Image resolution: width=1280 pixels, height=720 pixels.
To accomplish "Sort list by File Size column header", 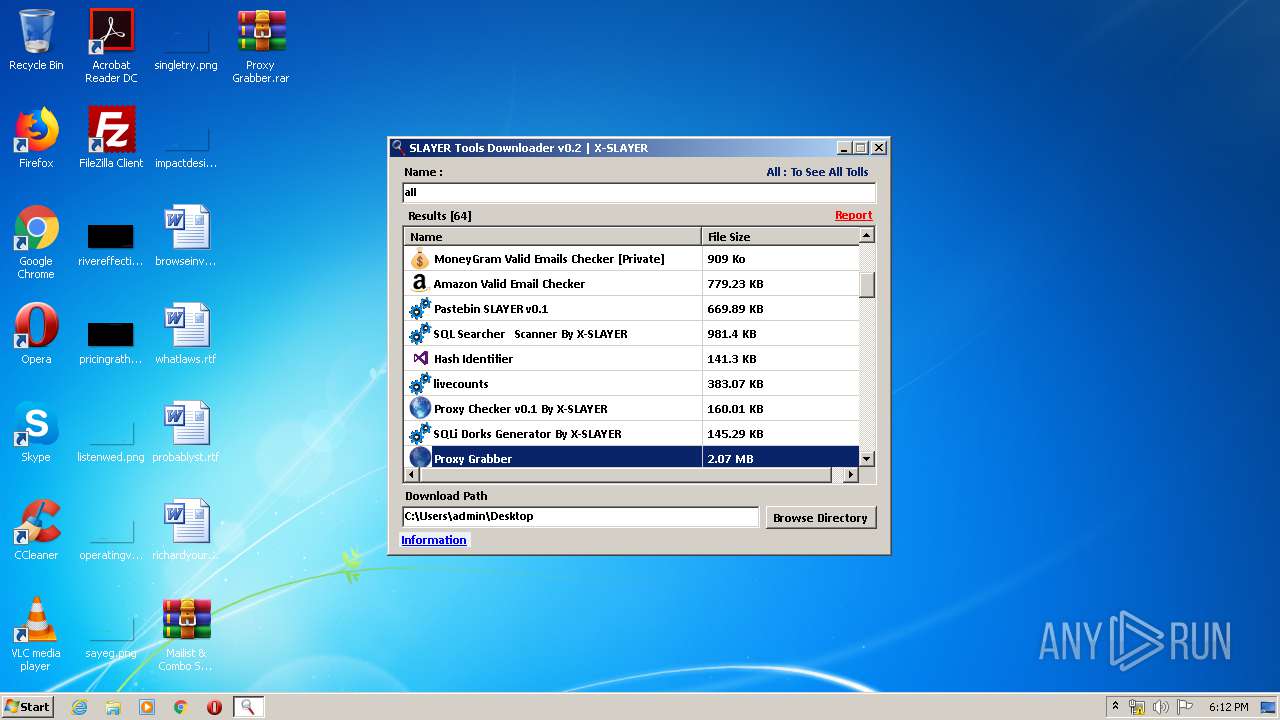I will click(781, 236).
